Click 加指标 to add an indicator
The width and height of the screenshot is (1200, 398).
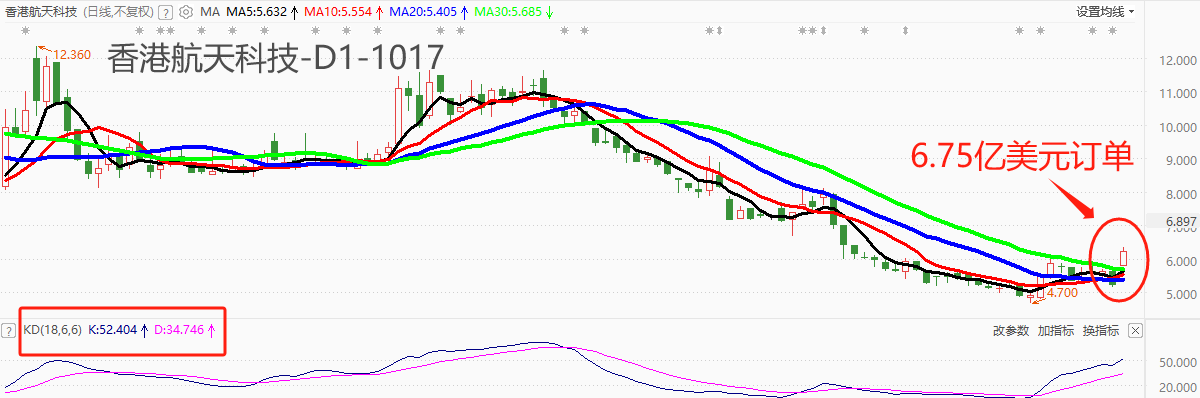coord(1055,330)
